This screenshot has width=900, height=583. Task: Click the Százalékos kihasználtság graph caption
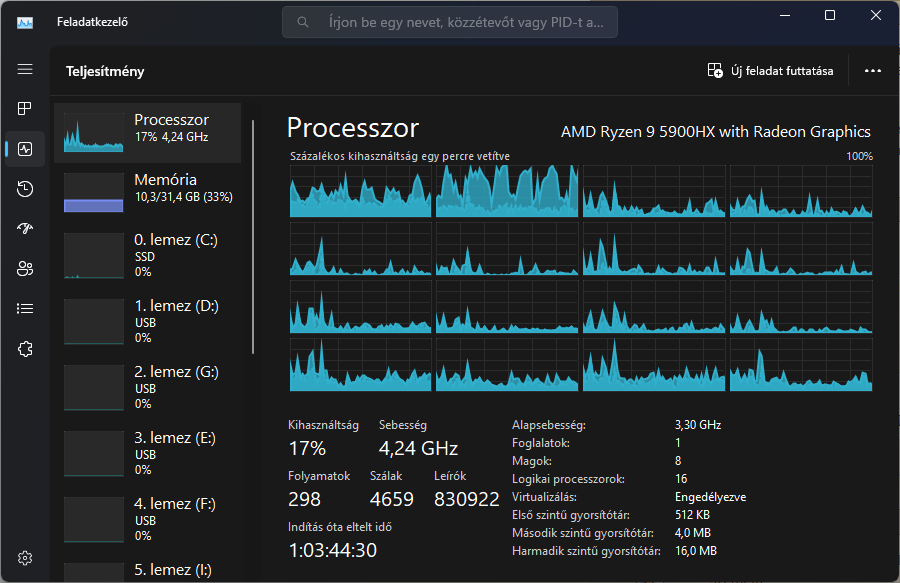[399, 156]
